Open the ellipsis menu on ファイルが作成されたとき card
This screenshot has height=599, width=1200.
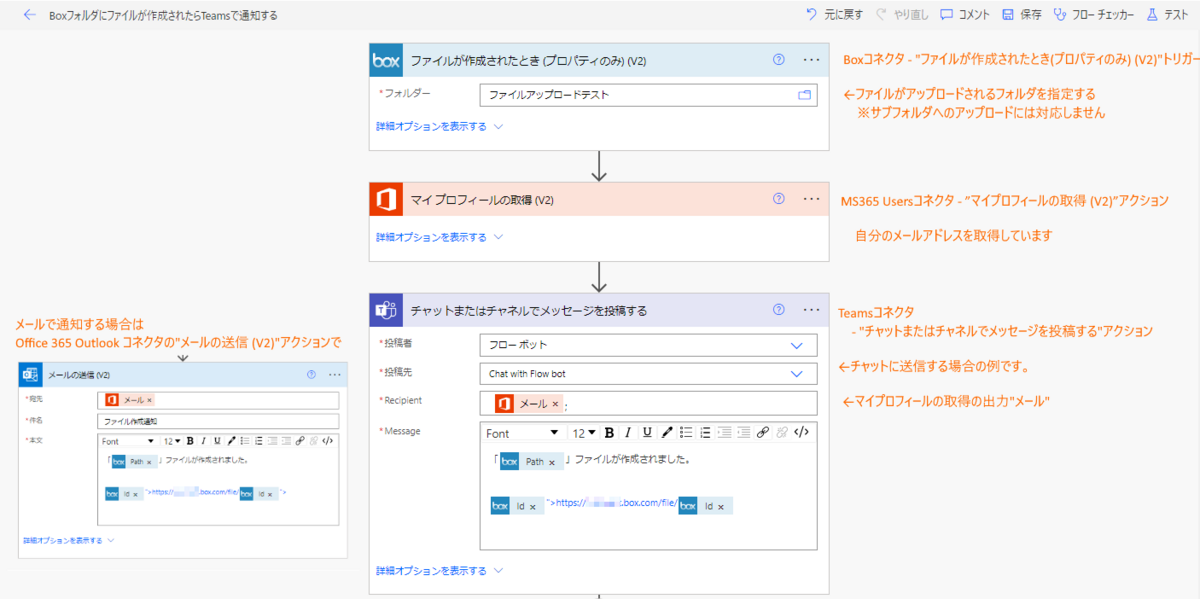pyautogui.click(x=811, y=61)
